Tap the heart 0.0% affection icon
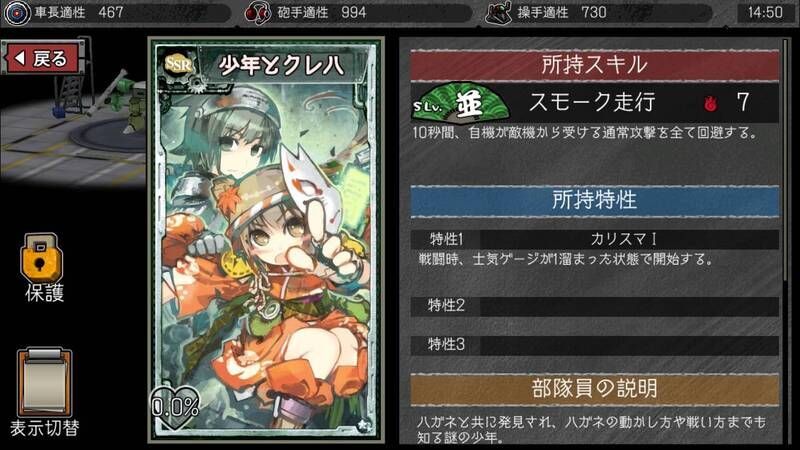This screenshot has width=800, height=450. tap(175, 408)
